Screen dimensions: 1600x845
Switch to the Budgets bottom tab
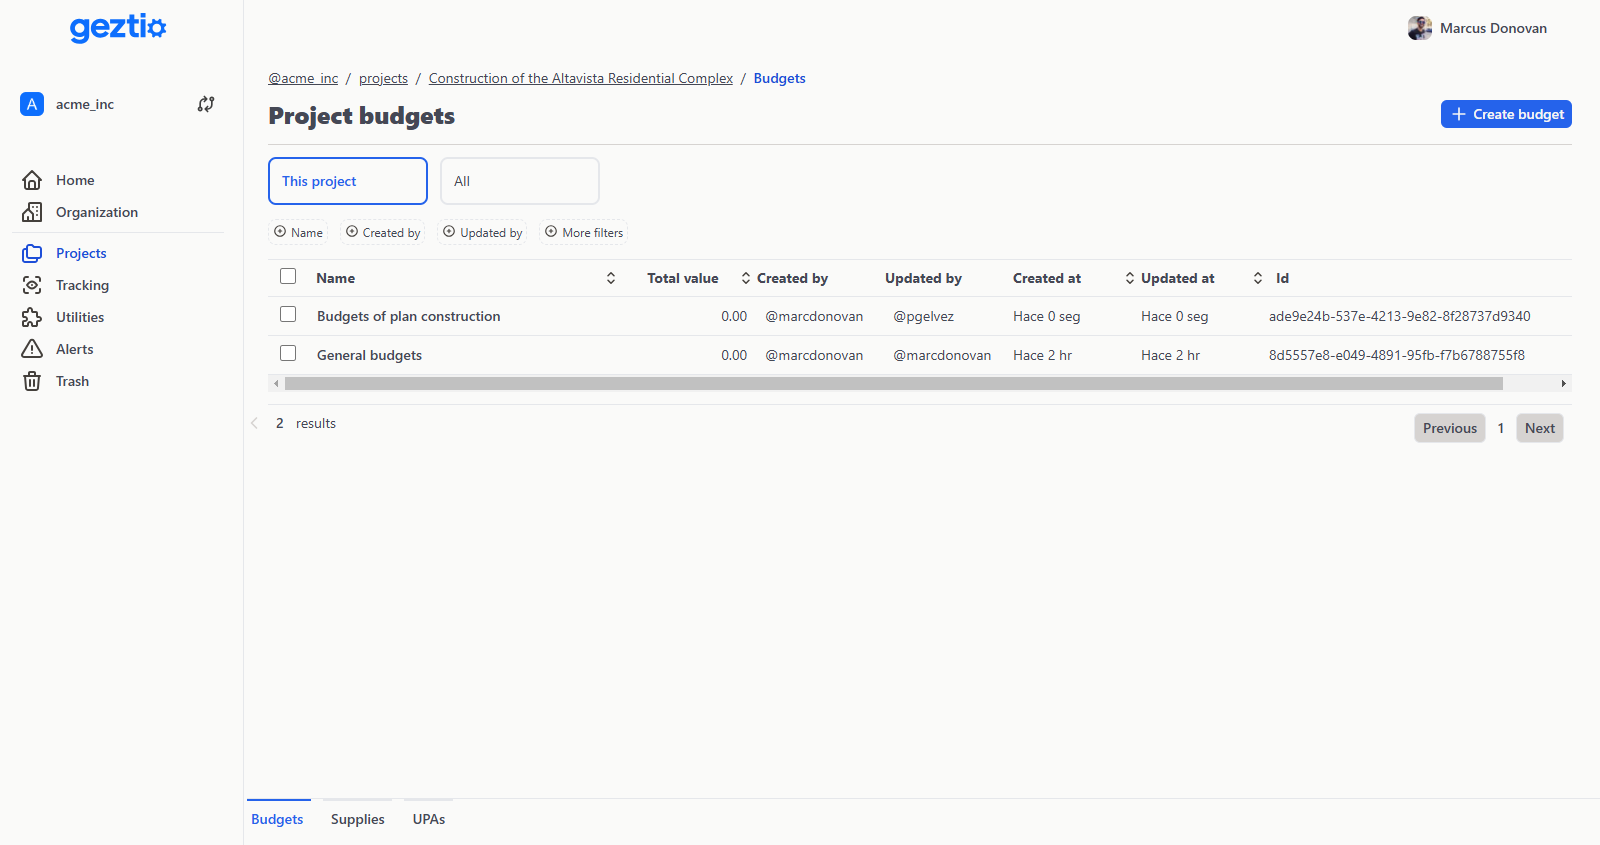click(277, 819)
